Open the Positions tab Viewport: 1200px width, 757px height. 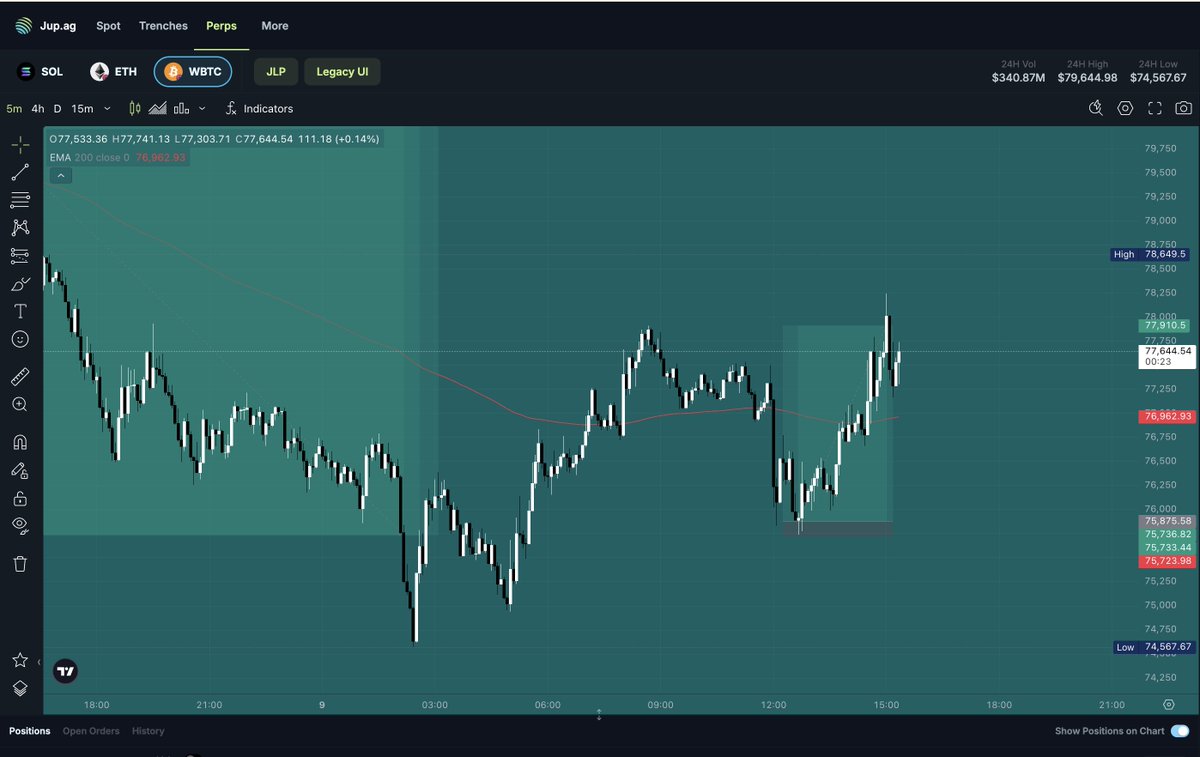tap(30, 731)
